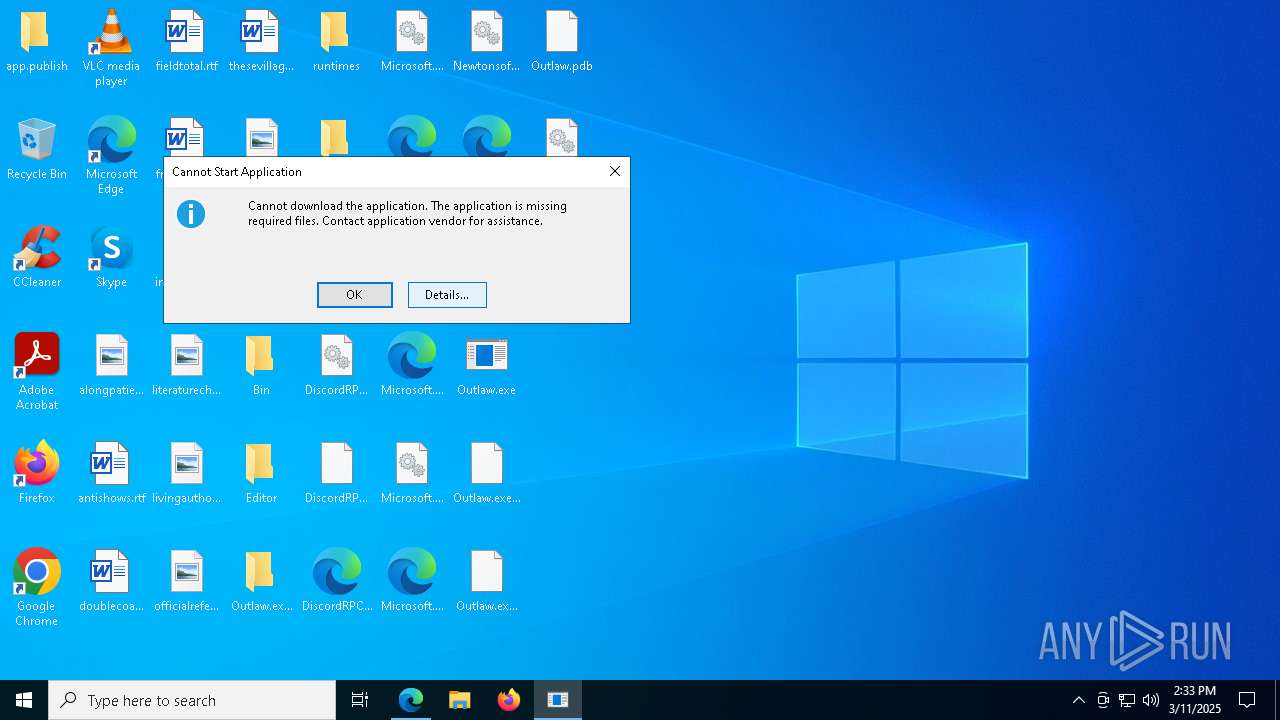Select the DiscordRPC... file with Edge icon
The width and height of the screenshot is (1280, 720).
pos(336,582)
